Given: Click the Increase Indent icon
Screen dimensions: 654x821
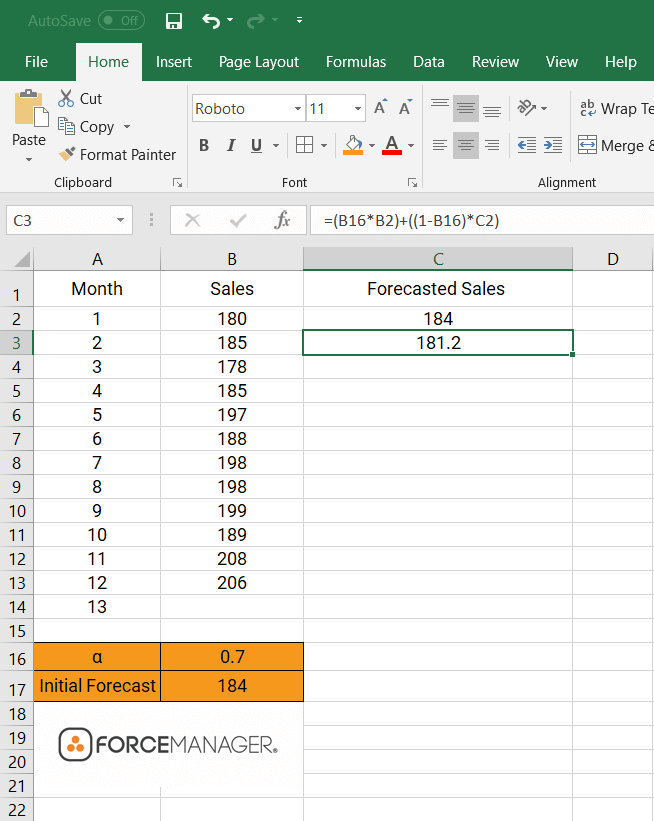Looking at the screenshot, I should (x=553, y=145).
